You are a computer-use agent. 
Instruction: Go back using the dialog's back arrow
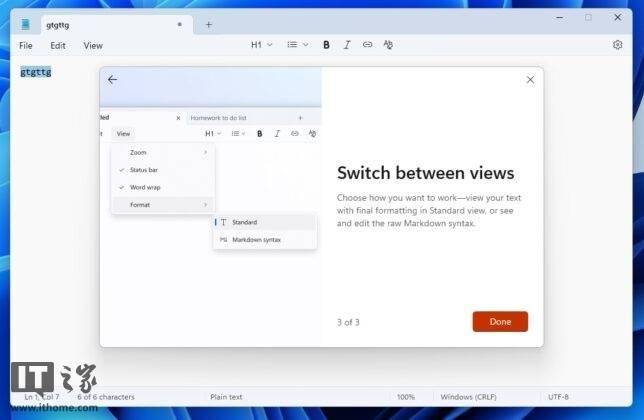click(x=112, y=80)
